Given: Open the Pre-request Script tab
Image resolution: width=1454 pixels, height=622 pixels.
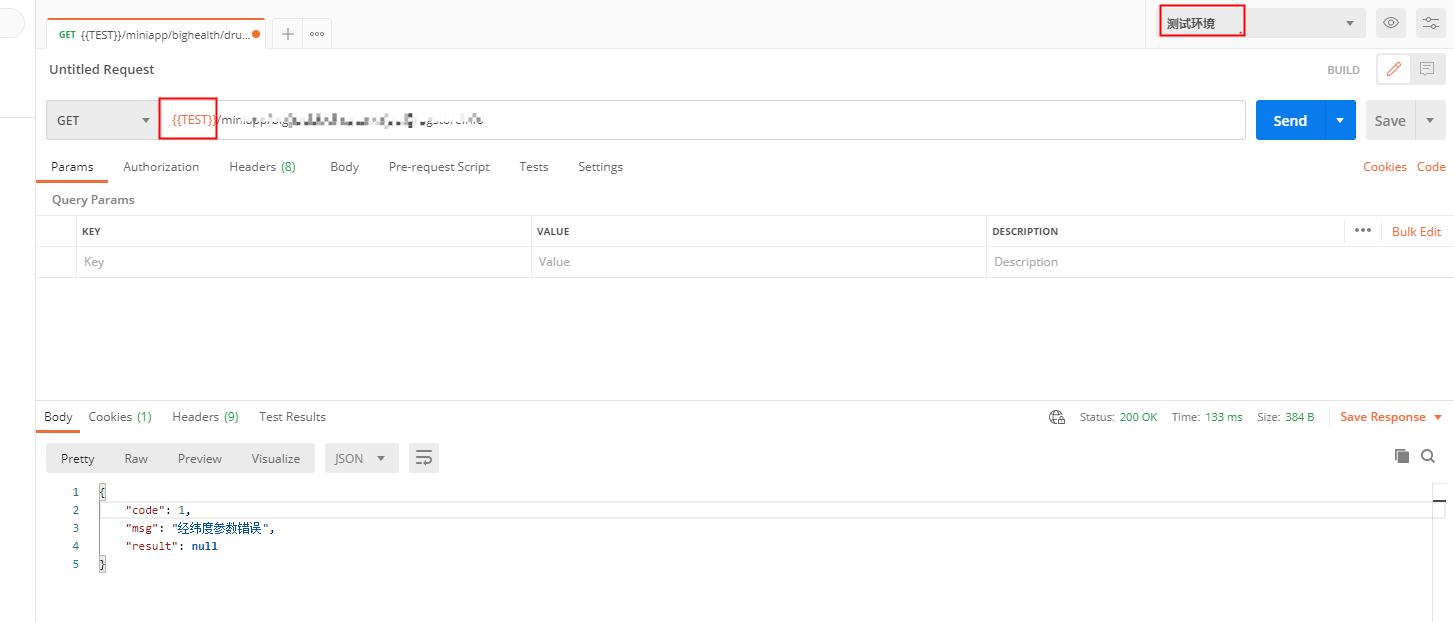Looking at the screenshot, I should (x=439, y=167).
